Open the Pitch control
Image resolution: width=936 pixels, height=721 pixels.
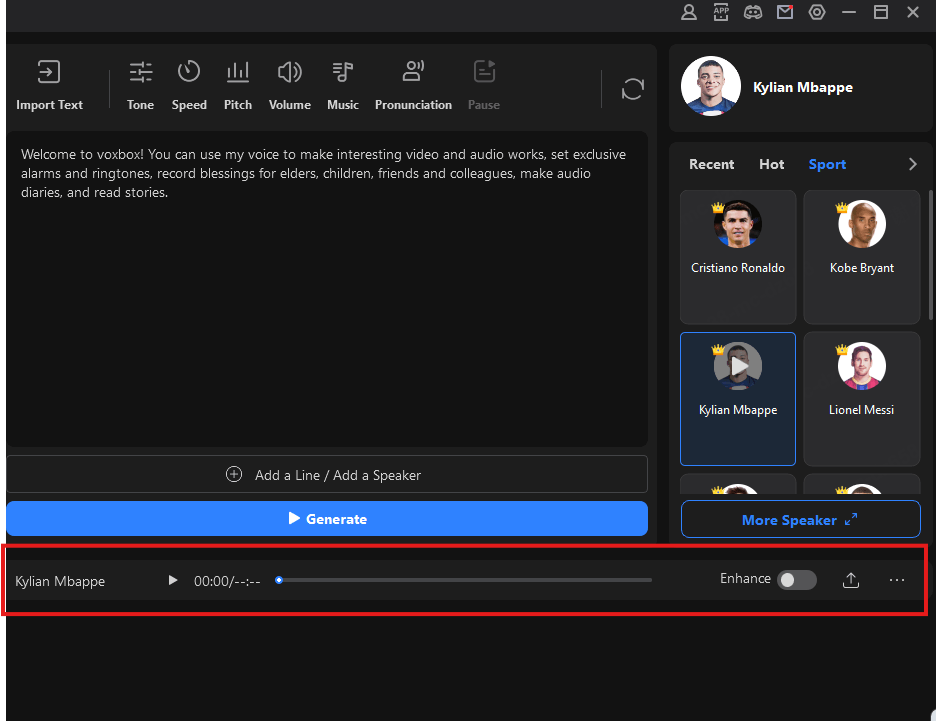click(x=238, y=85)
